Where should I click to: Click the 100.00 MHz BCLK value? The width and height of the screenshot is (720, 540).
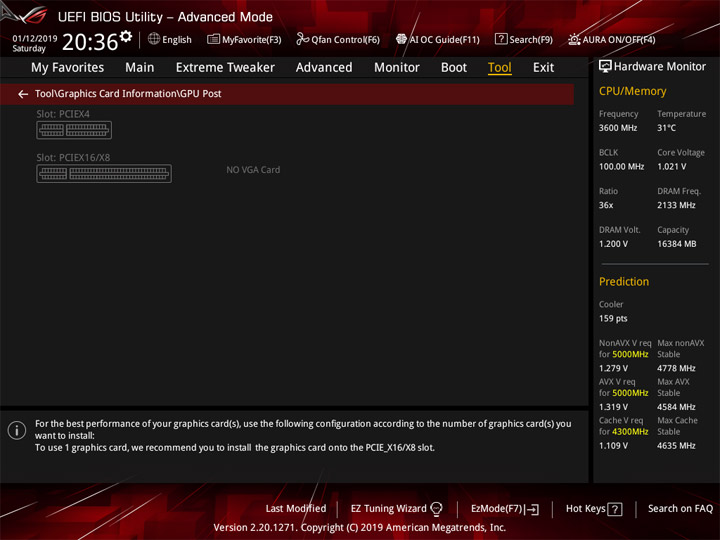621,167
